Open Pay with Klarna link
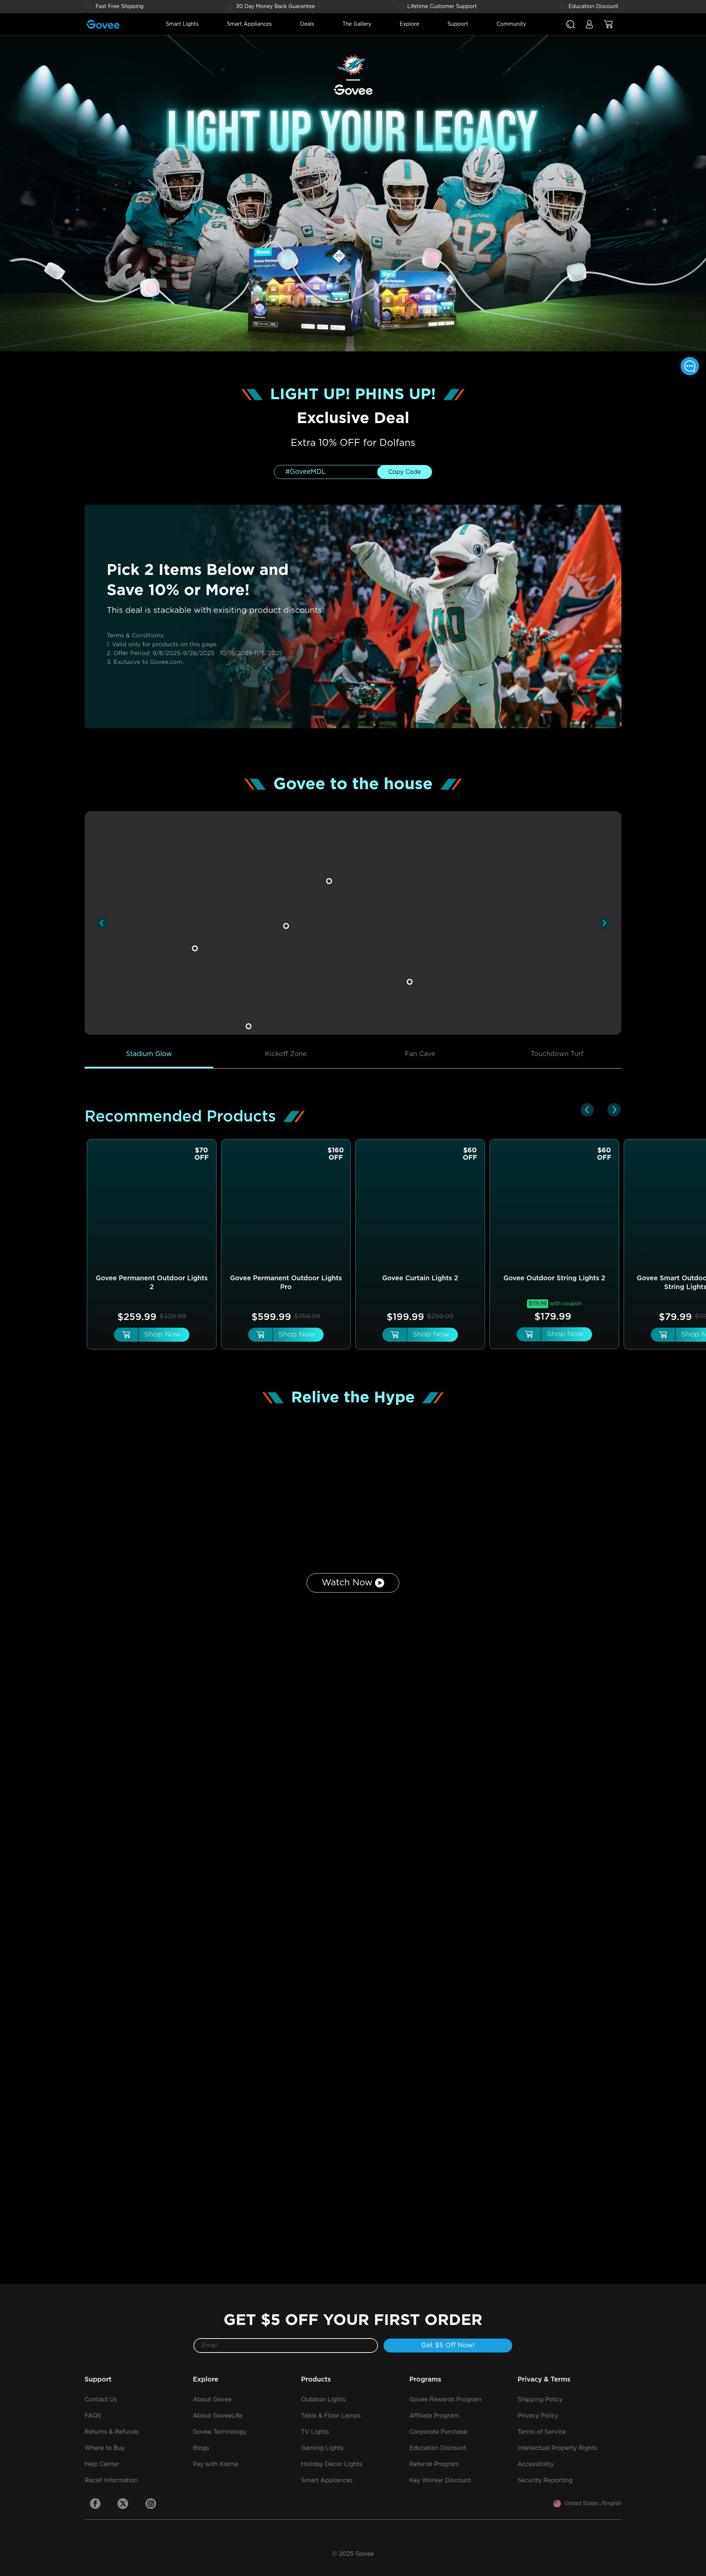 click(x=216, y=2463)
